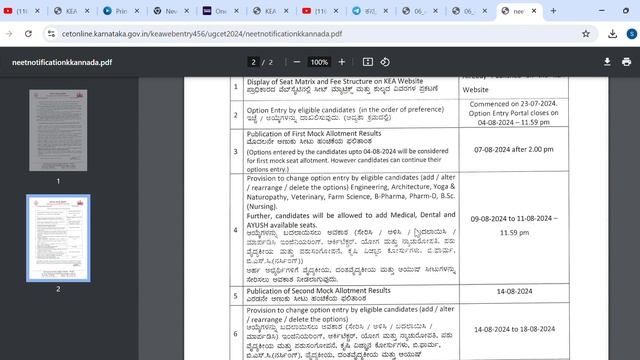Close the active neetnotification tab

(x=534, y=11)
